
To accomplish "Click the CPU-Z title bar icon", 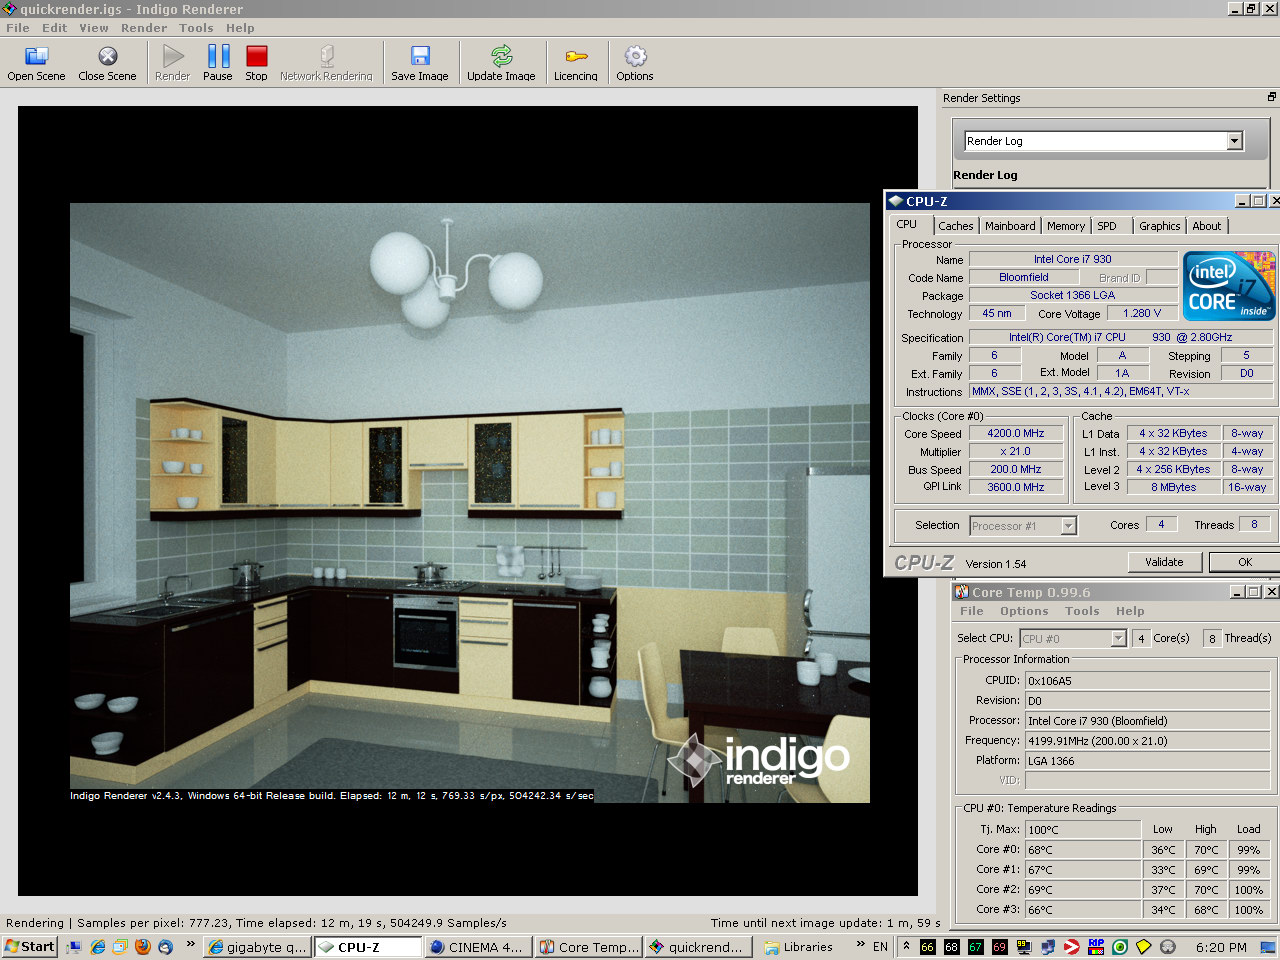I will pyautogui.click(x=896, y=201).
